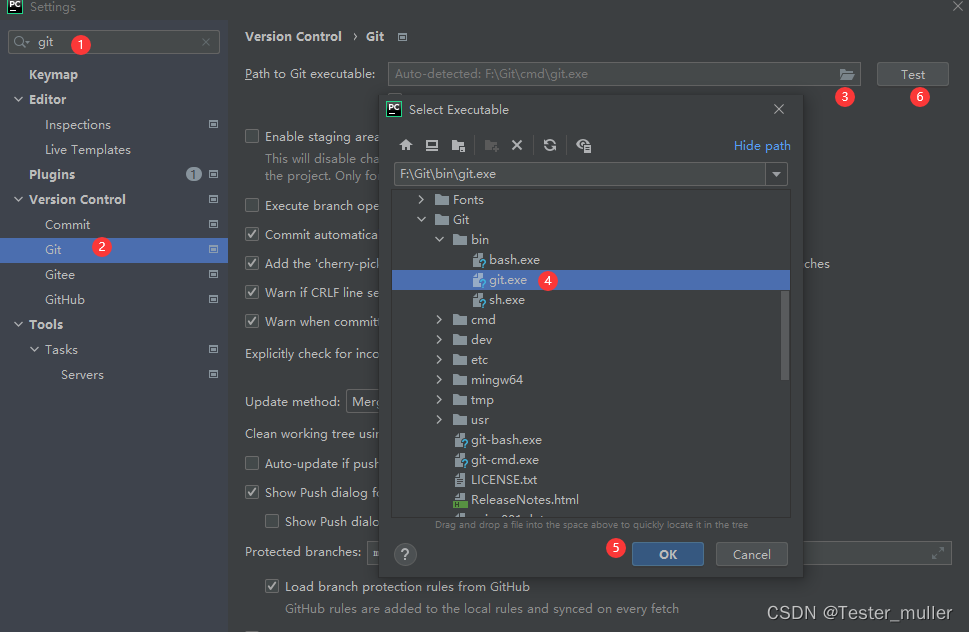The image size is (969, 632).
Task: Open Keymap settings page
Action: [53, 75]
